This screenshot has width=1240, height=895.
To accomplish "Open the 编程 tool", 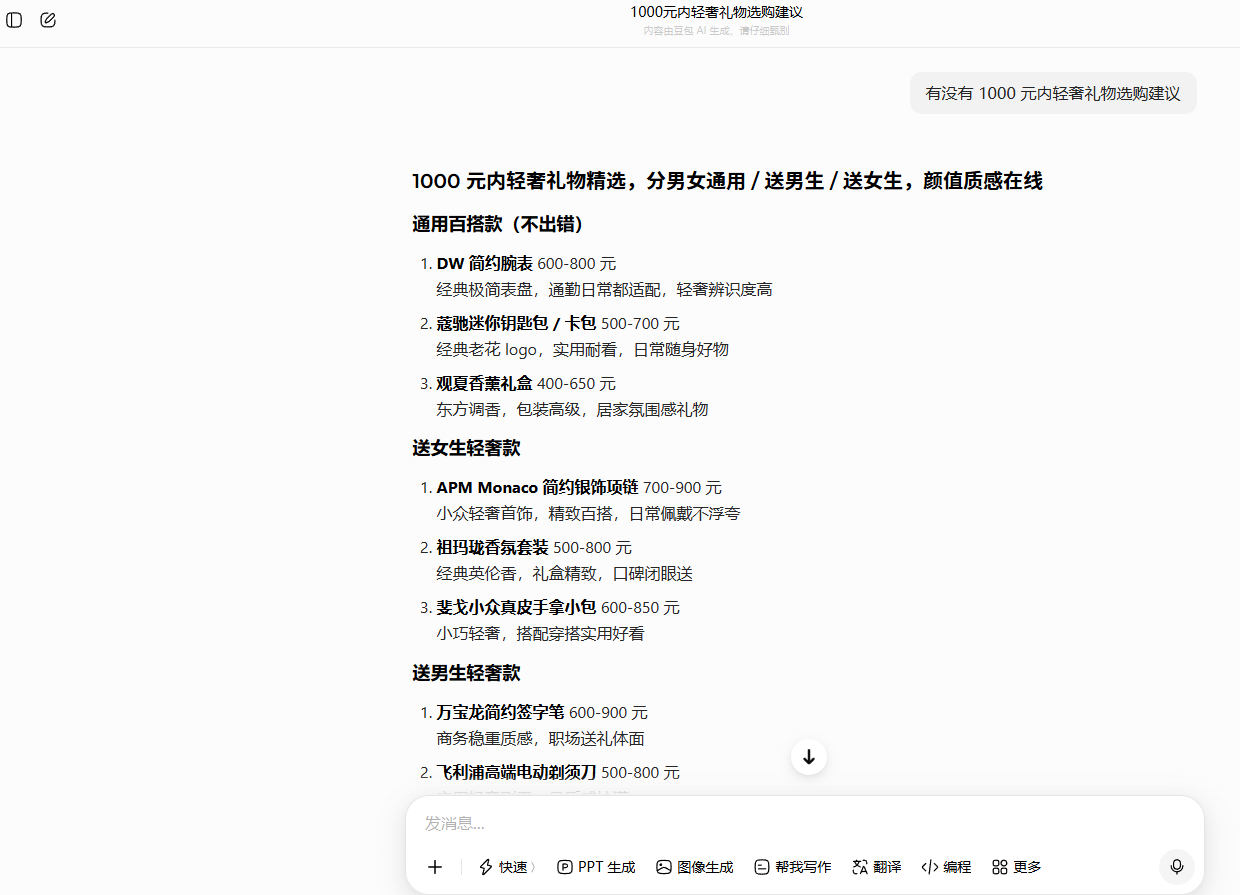I will (x=946, y=867).
